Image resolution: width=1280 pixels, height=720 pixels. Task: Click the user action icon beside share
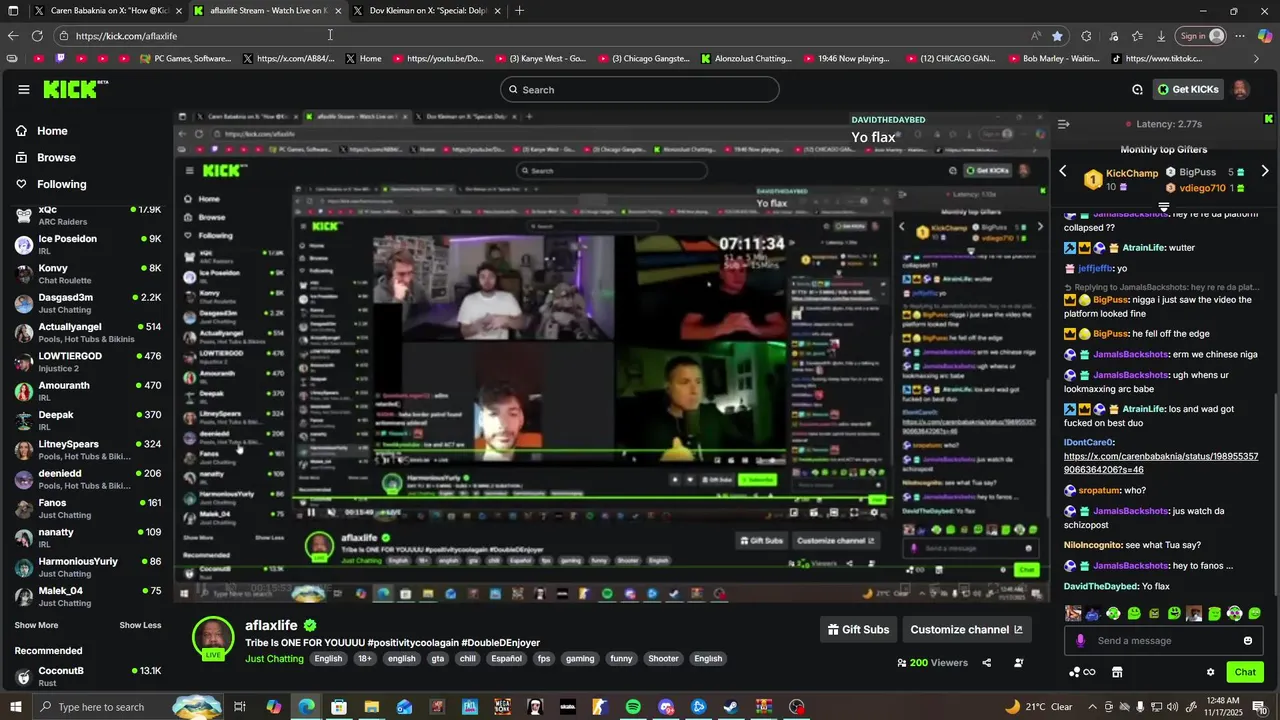[x=1019, y=663]
